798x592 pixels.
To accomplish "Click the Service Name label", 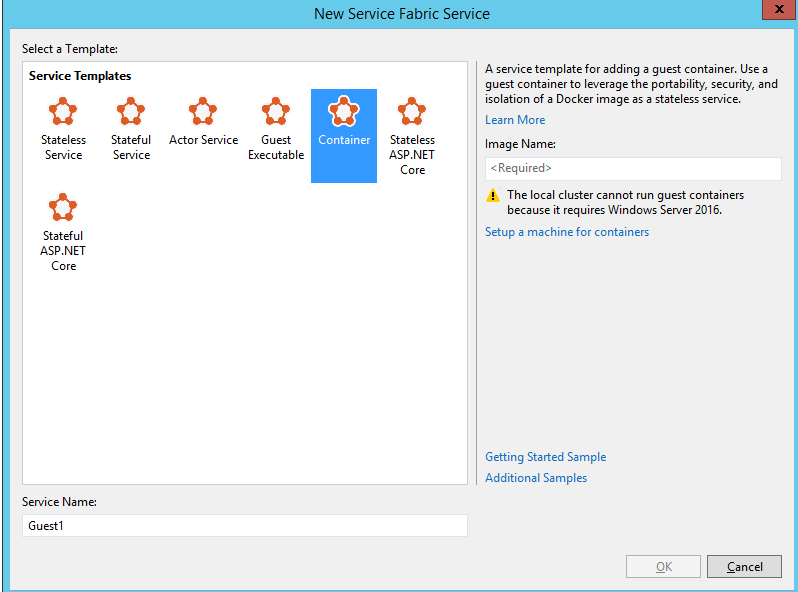I will [59, 502].
